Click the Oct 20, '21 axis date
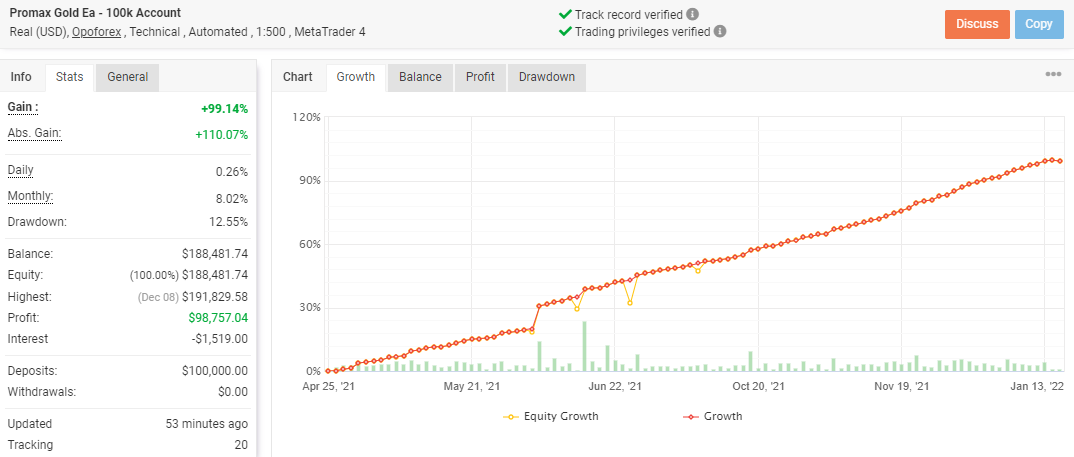Viewport: 1074px width, 457px height. point(758,386)
